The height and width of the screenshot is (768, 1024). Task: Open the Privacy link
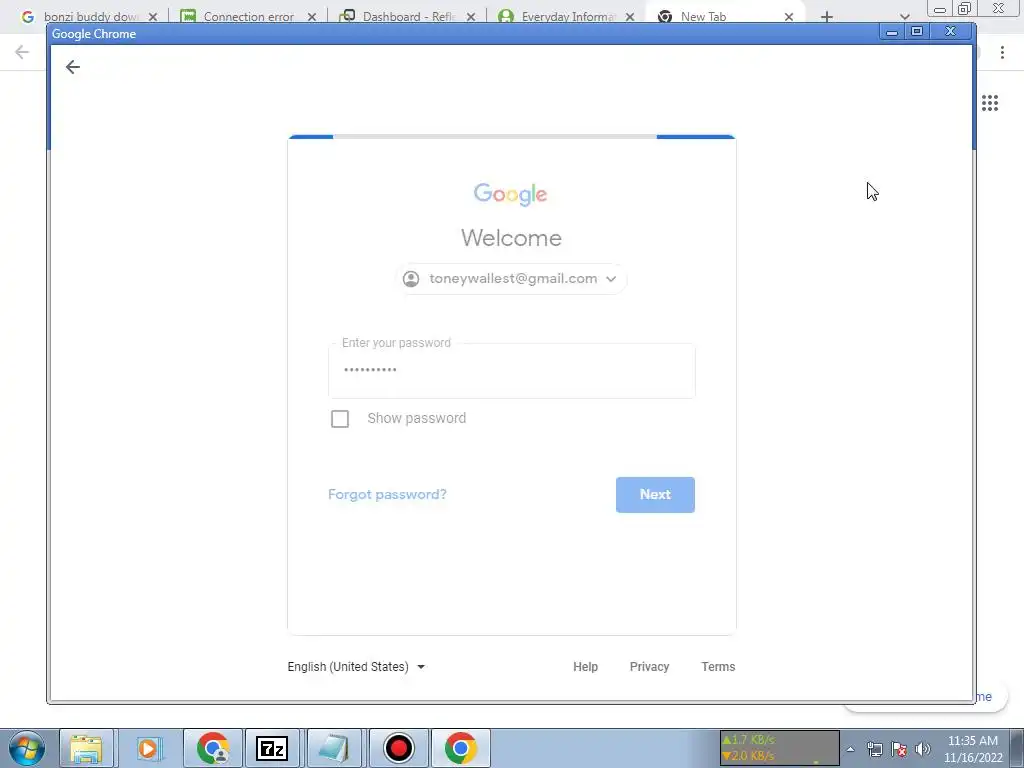[x=649, y=667]
